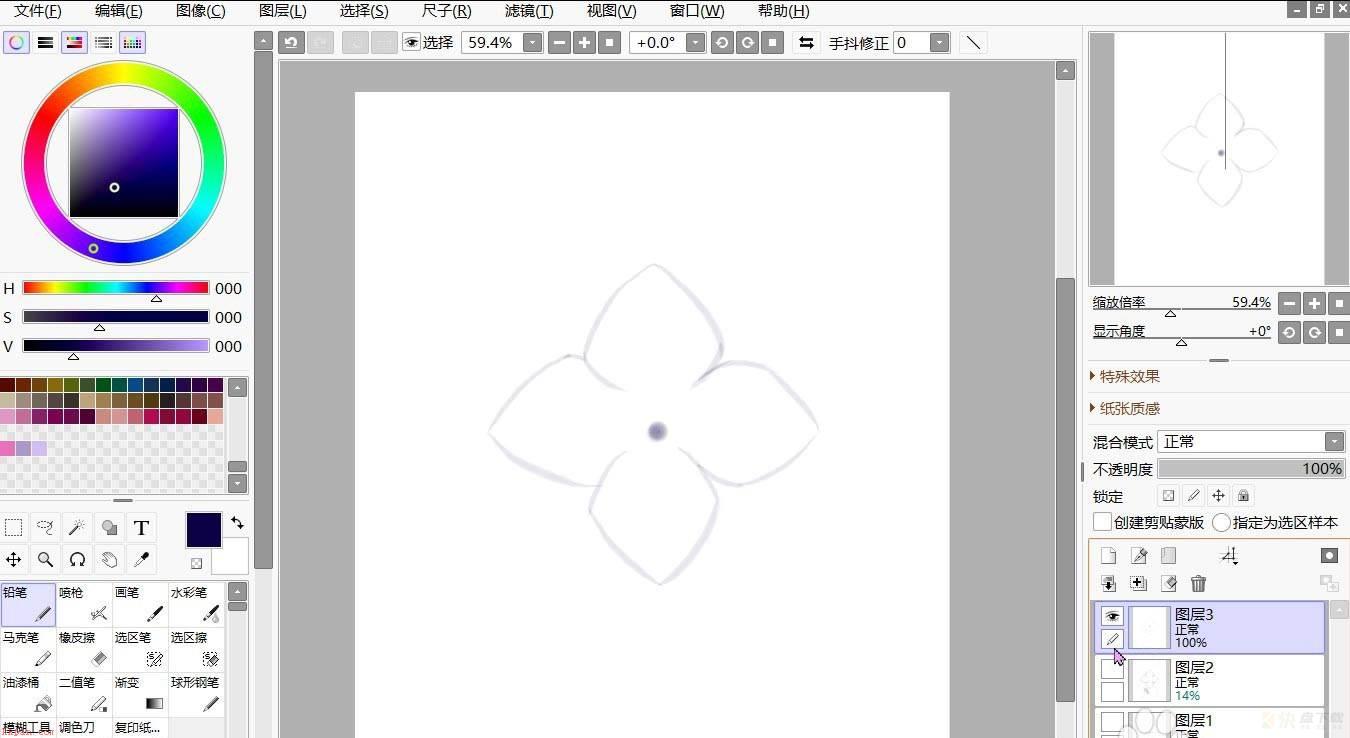The image size is (1350, 738).
Task: Open the 视图(V) menu
Action: coord(611,11)
